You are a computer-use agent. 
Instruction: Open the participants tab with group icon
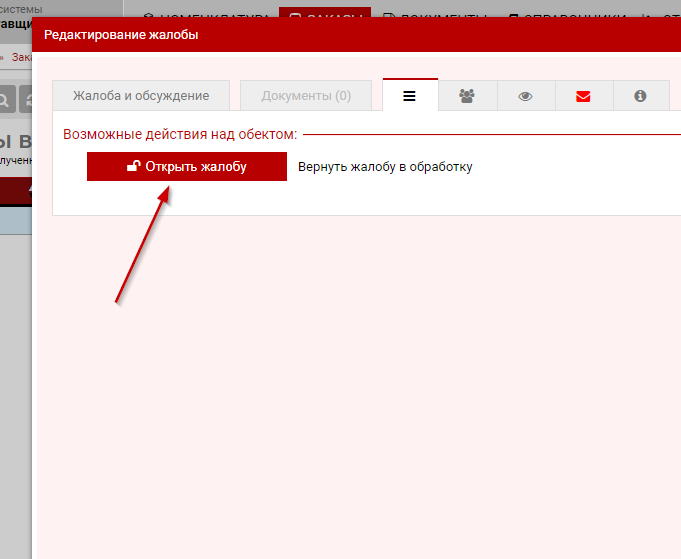(467, 96)
